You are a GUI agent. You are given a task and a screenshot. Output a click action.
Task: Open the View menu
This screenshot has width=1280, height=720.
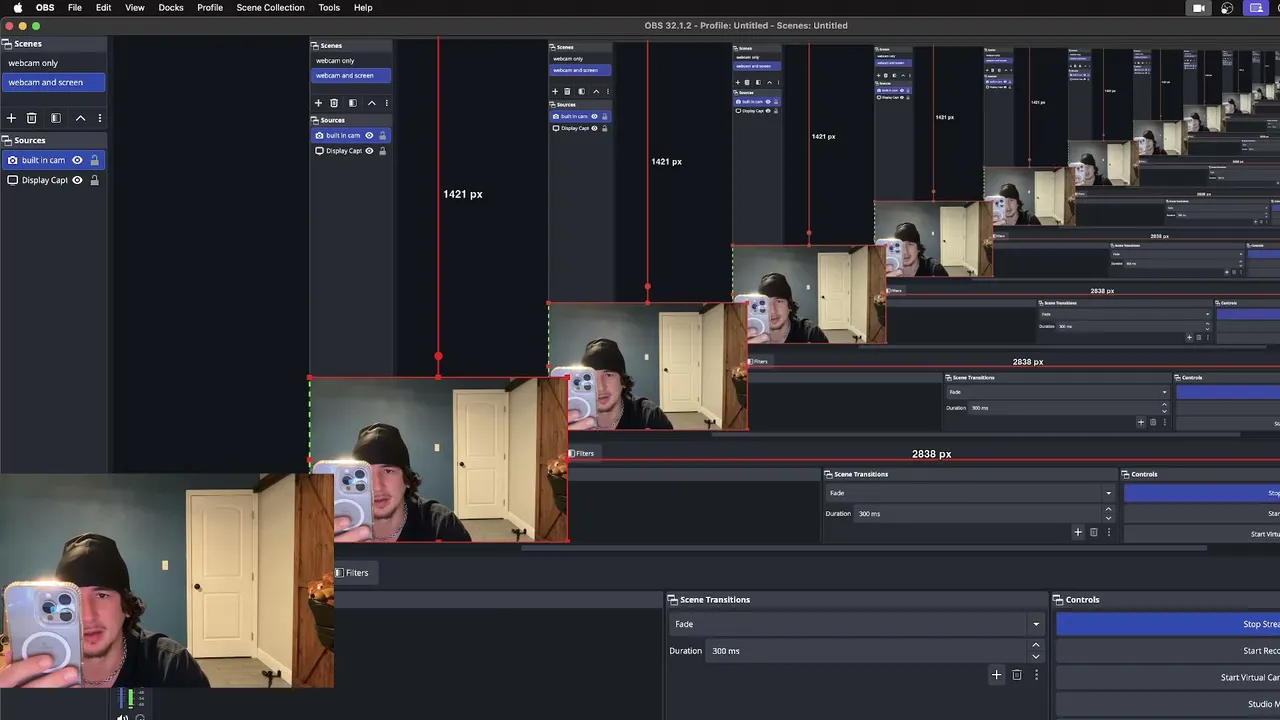pyautogui.click(x=135, y=8)
